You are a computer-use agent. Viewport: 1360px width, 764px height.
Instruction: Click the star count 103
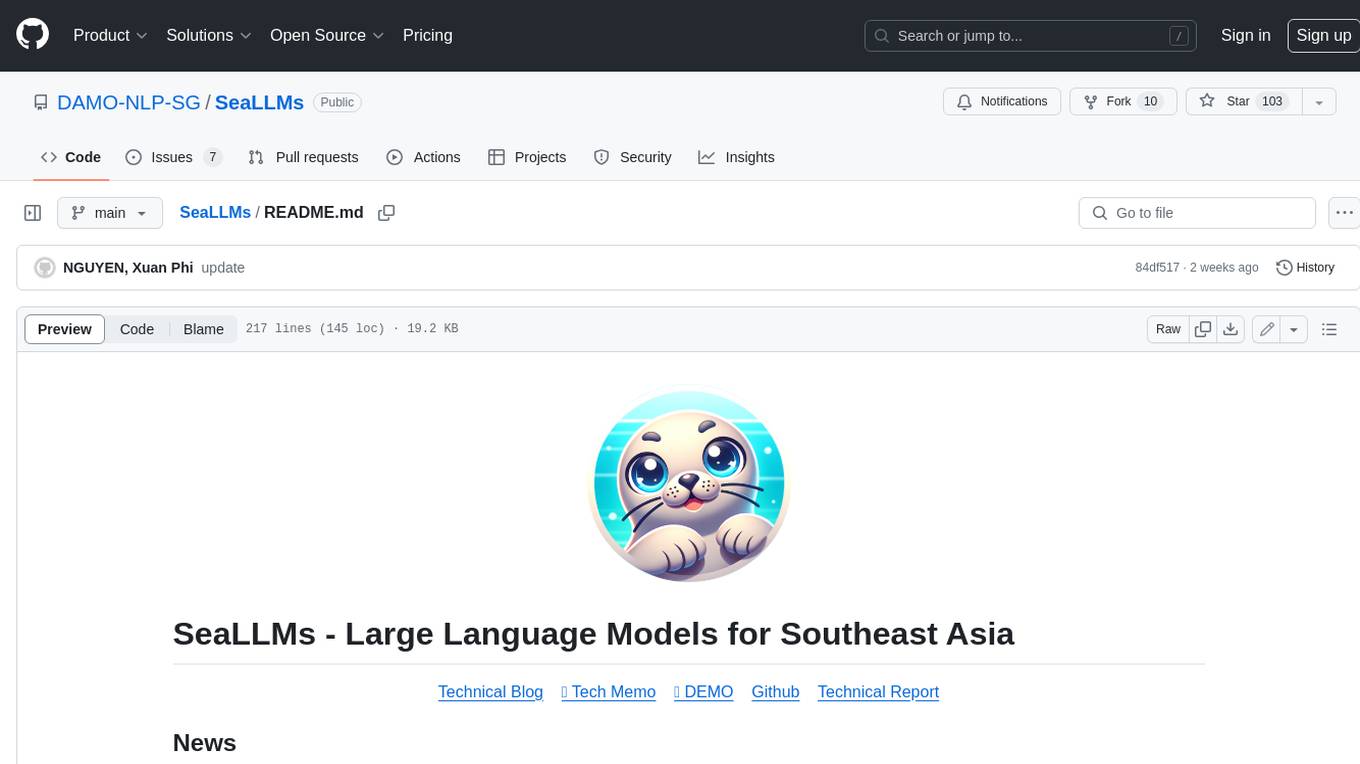tap(1272, 102)
